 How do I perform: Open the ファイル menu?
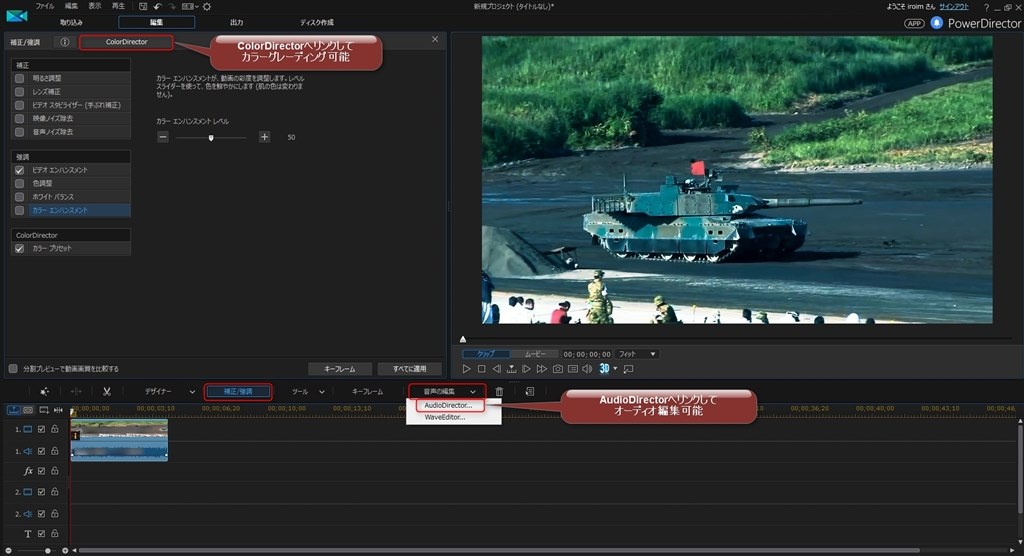click(x=45, y=6)
